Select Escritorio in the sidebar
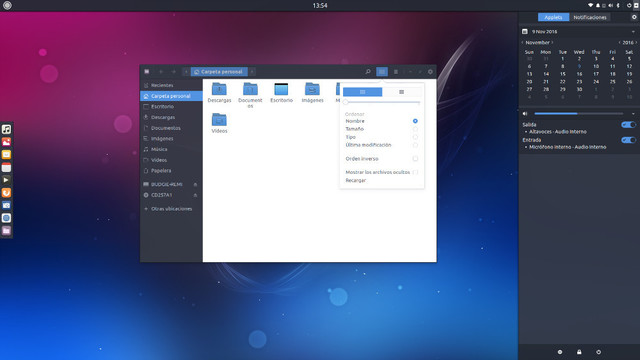Screen dimensions: 640x360 171,107
